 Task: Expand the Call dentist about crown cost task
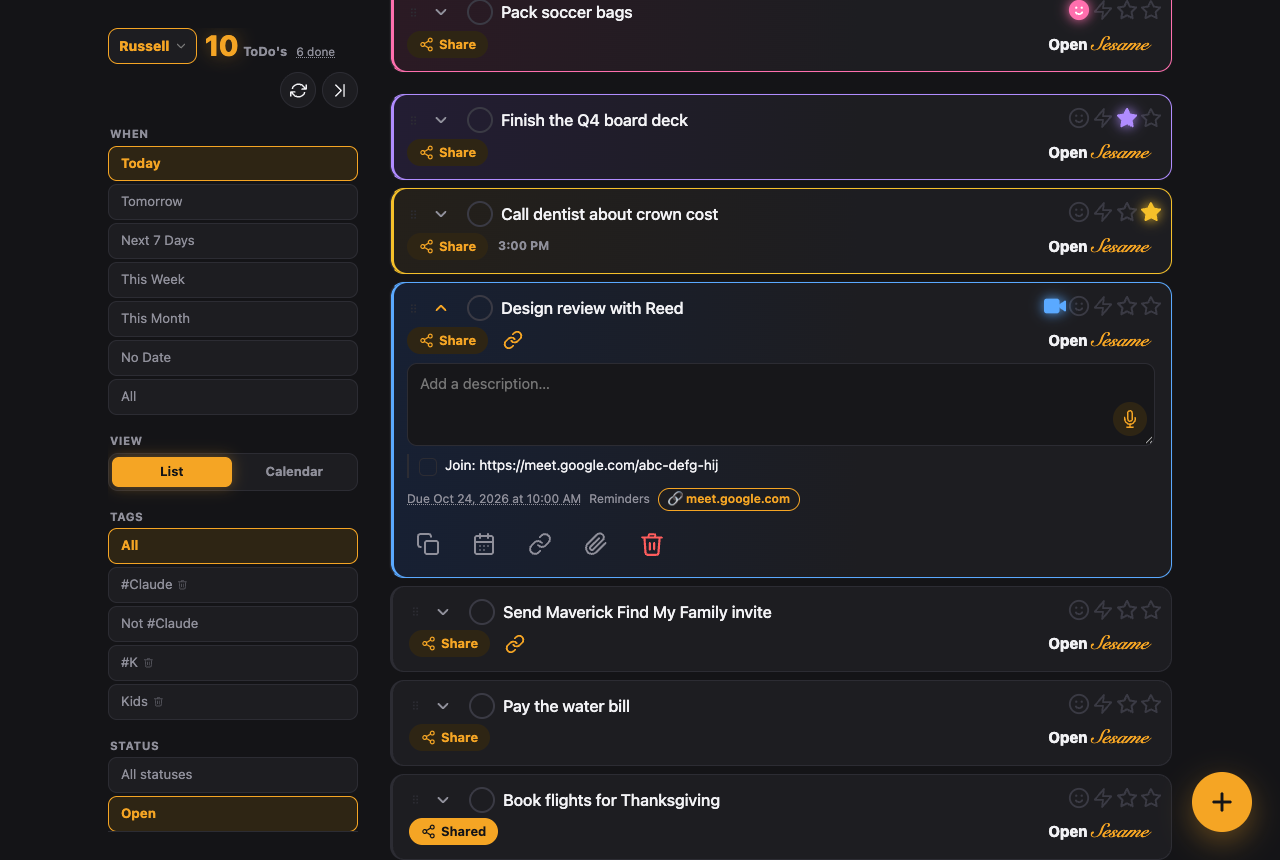click(x=441, y=214)
